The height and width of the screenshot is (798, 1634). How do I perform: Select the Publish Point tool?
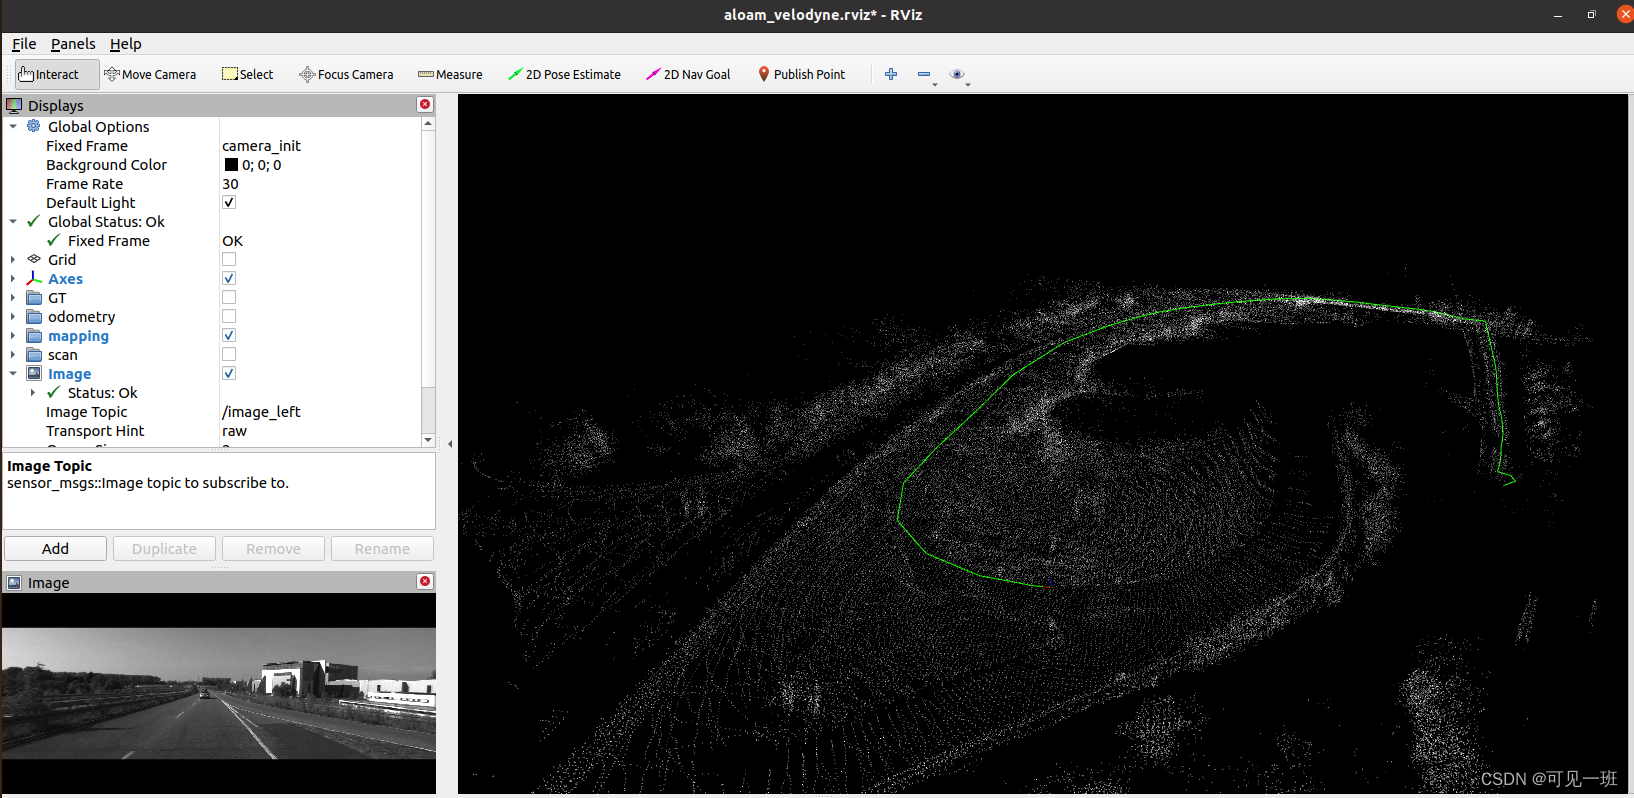click(x=801, y=74)
